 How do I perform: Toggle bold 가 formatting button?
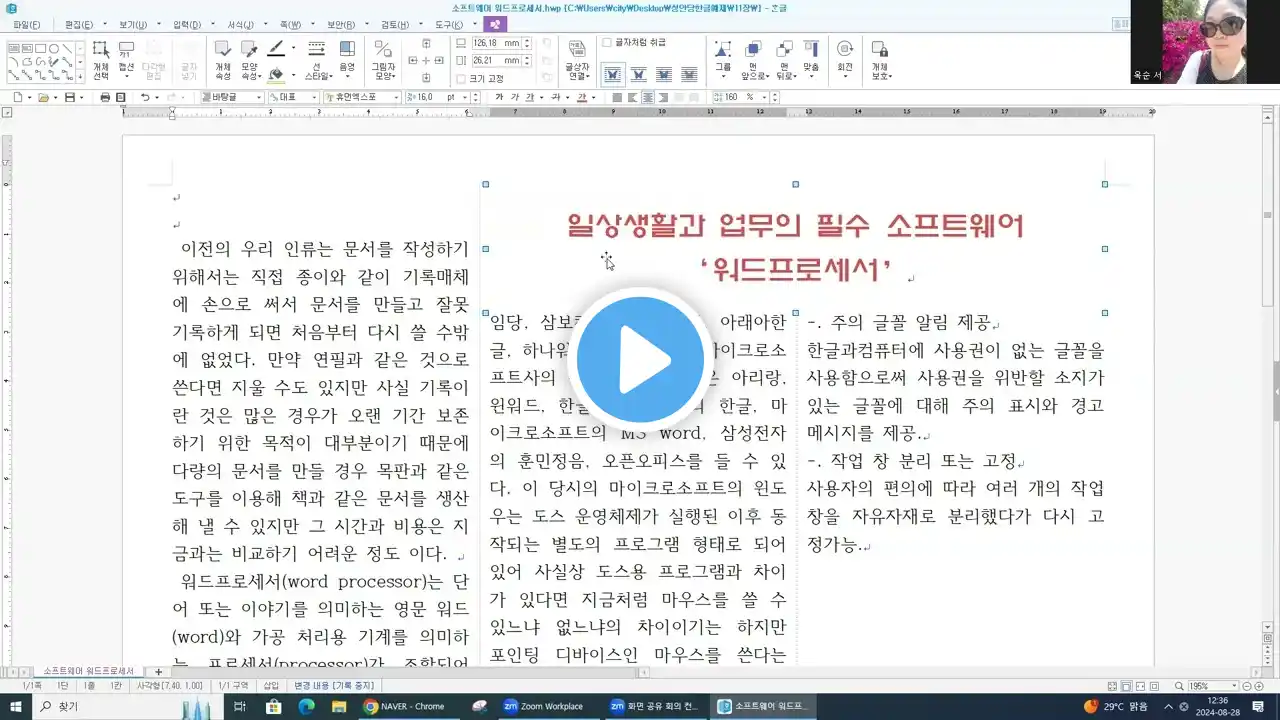pos(499,97)
